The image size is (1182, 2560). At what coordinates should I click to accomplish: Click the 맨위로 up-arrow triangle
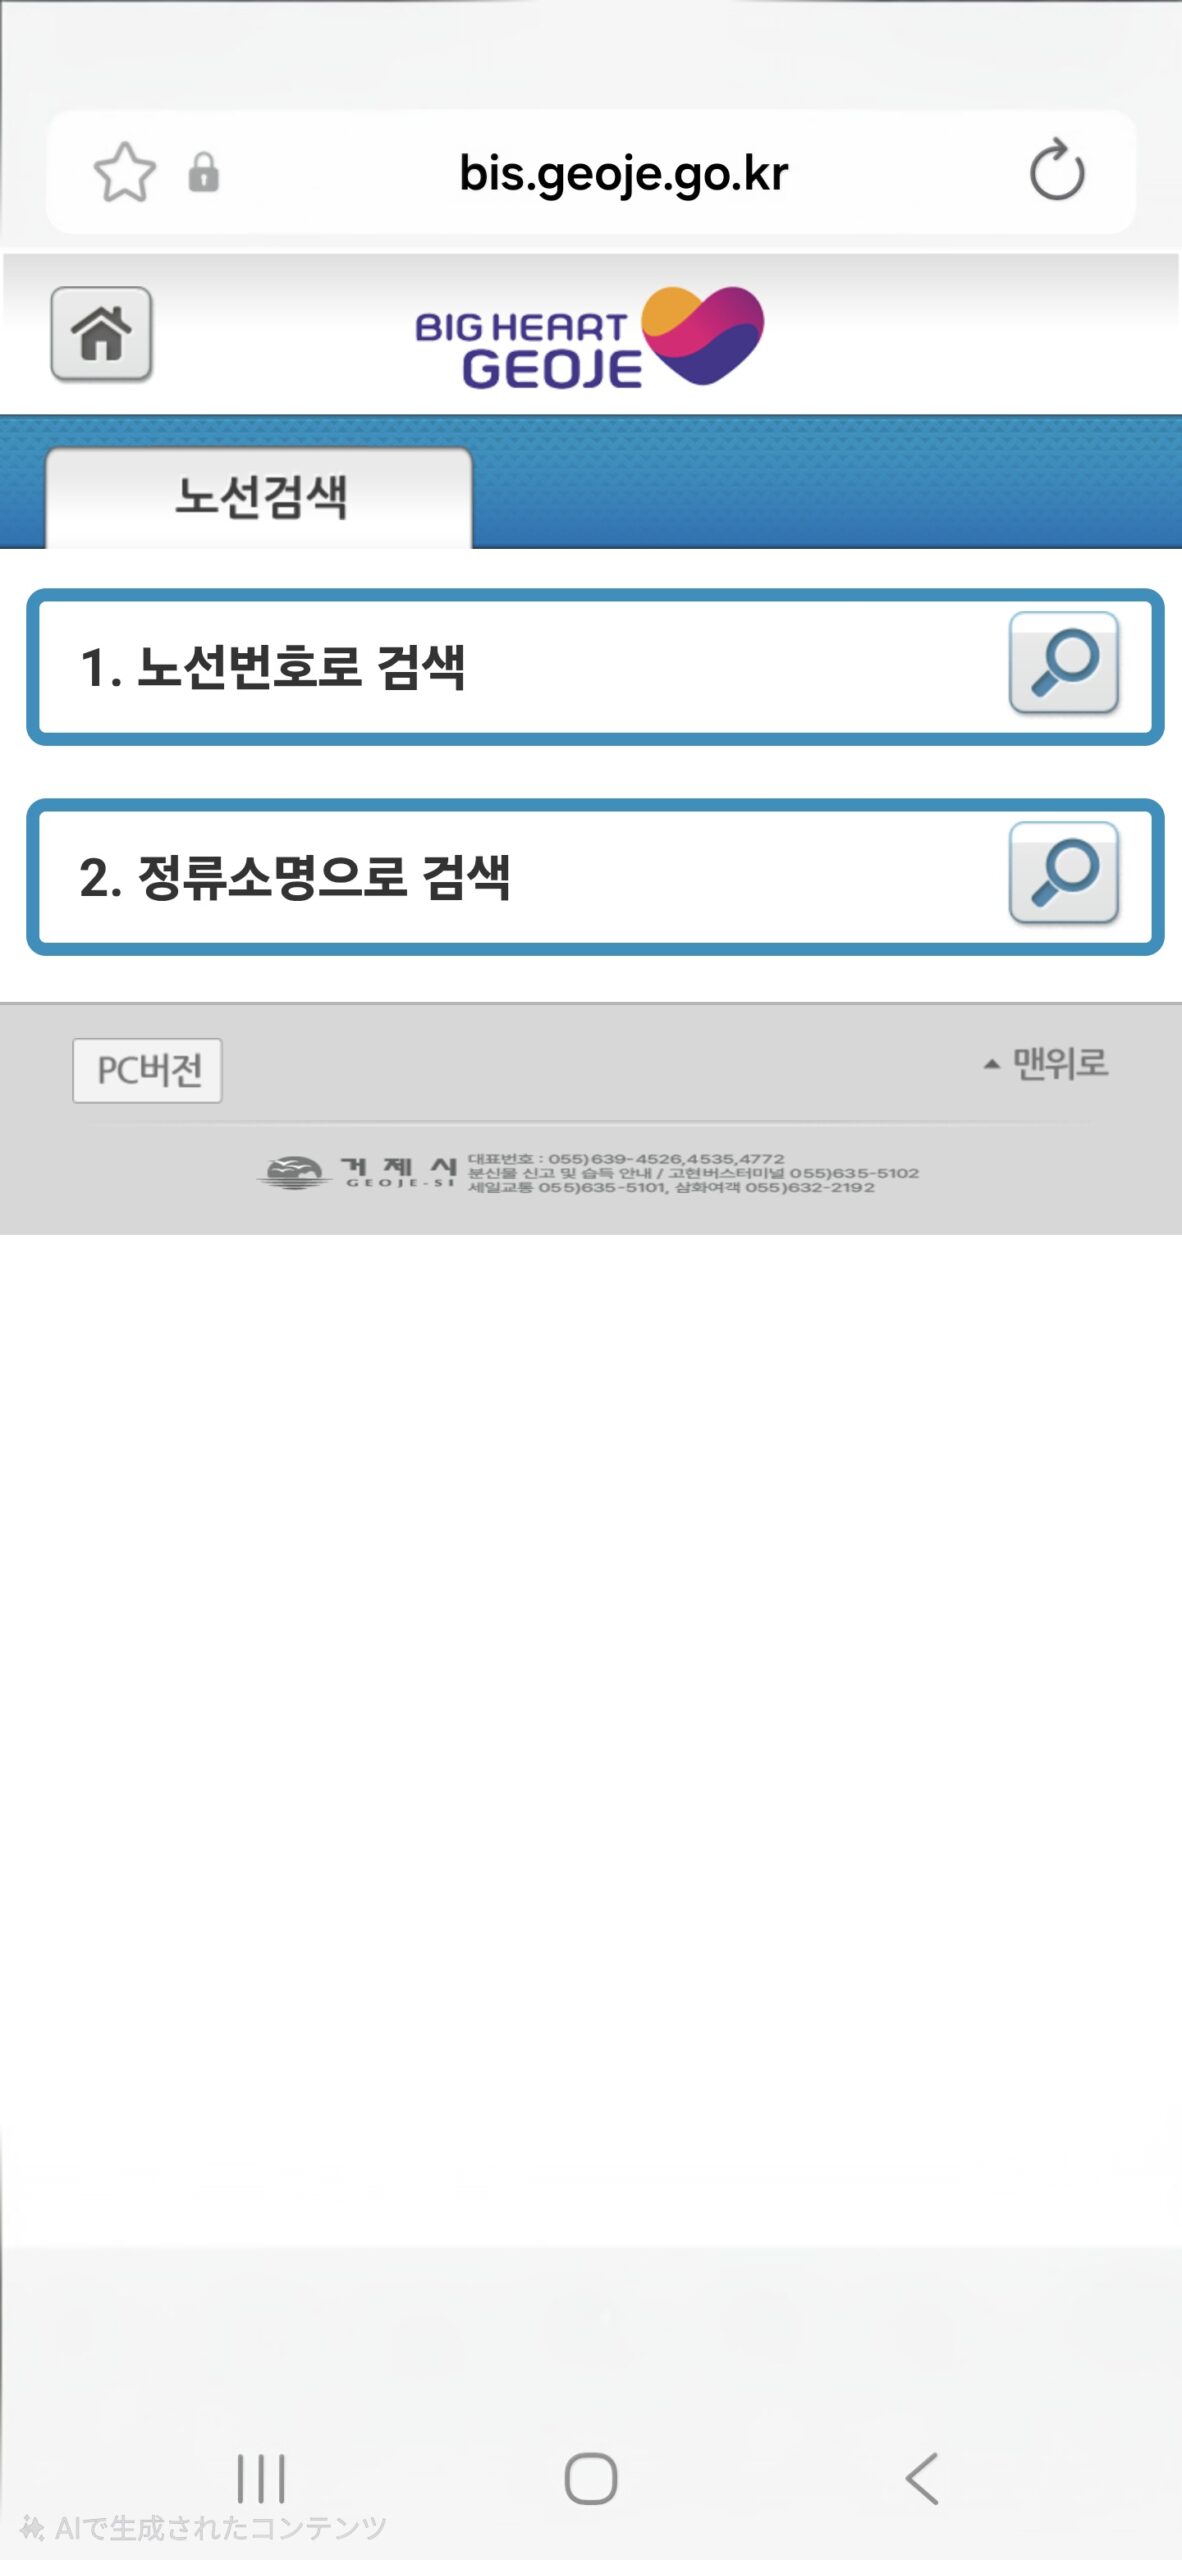pyautogui.click(x=992, y=1064)
